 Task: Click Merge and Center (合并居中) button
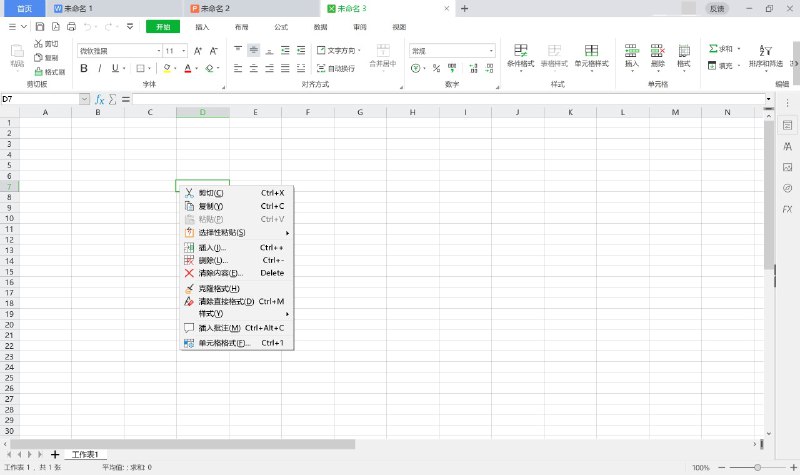tap(383, 56)
